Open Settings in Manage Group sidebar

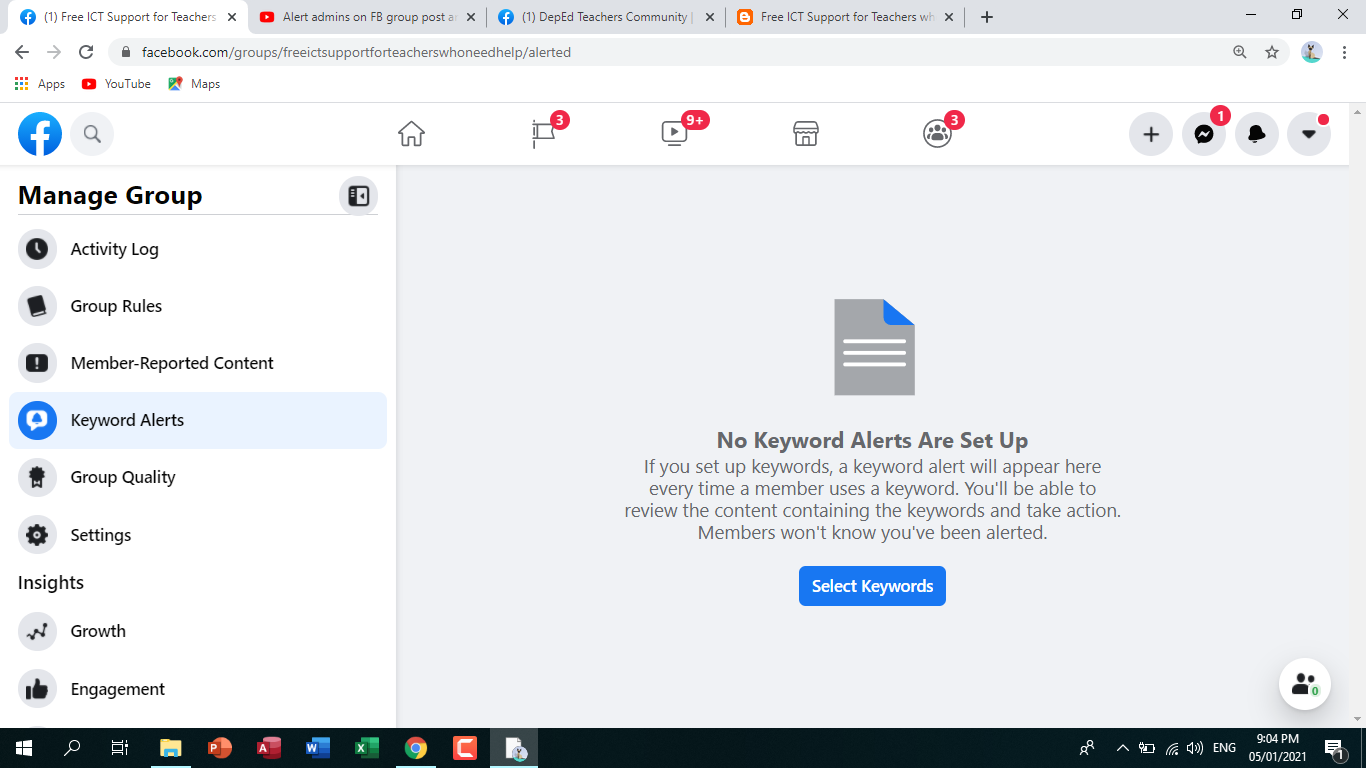[198, 535]
